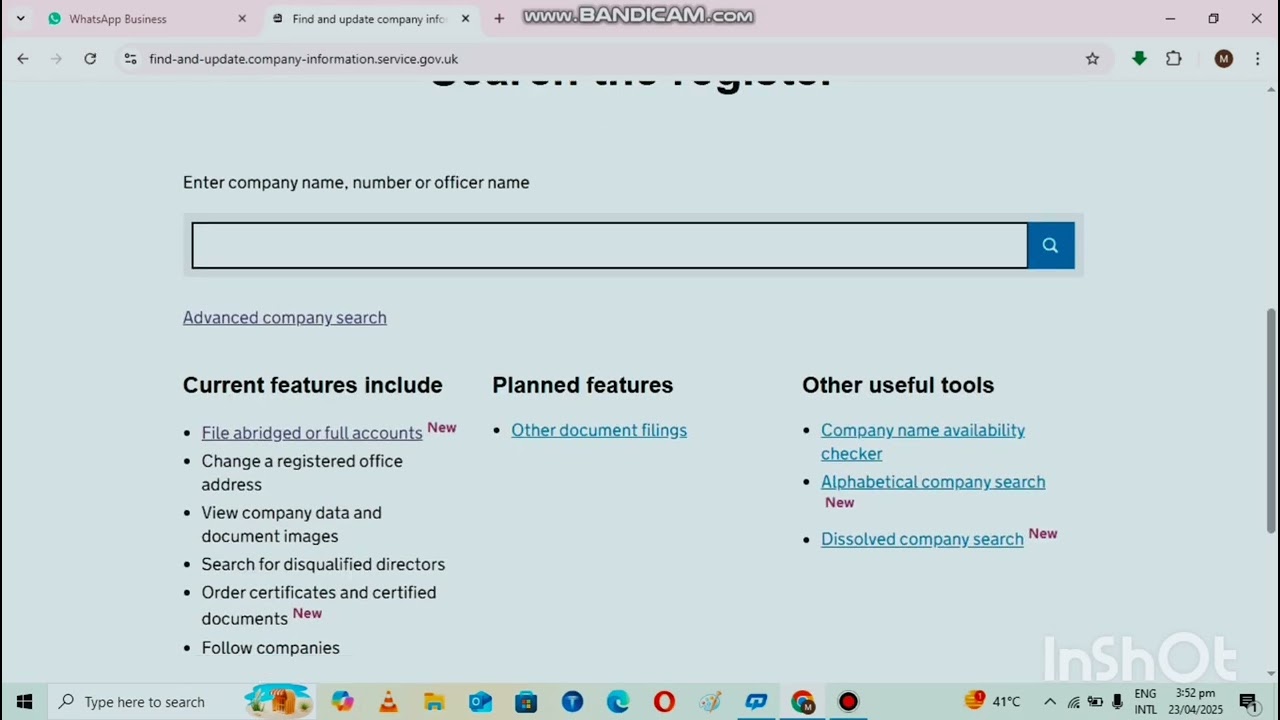The image size is (1280, 720).
Task: Open the blue chat-bubble app on taskbar
Action: tap(756, 702)
